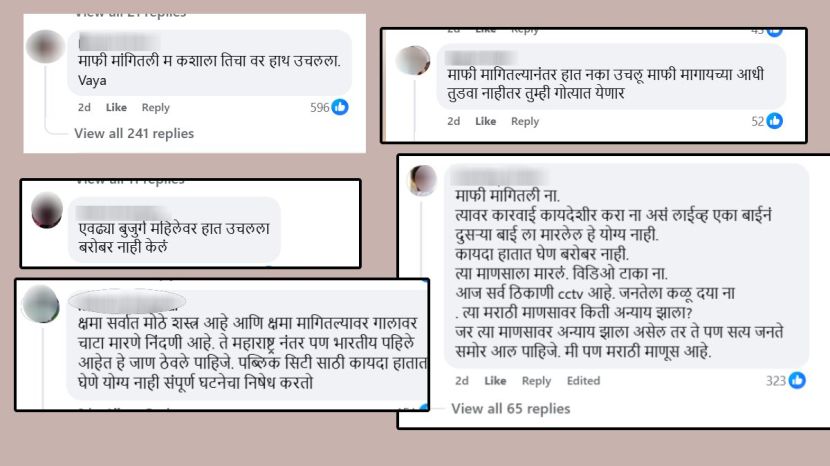830x466 pixels.
Task: Reply to the comment ending with Vaya
Action: (155, 107)
